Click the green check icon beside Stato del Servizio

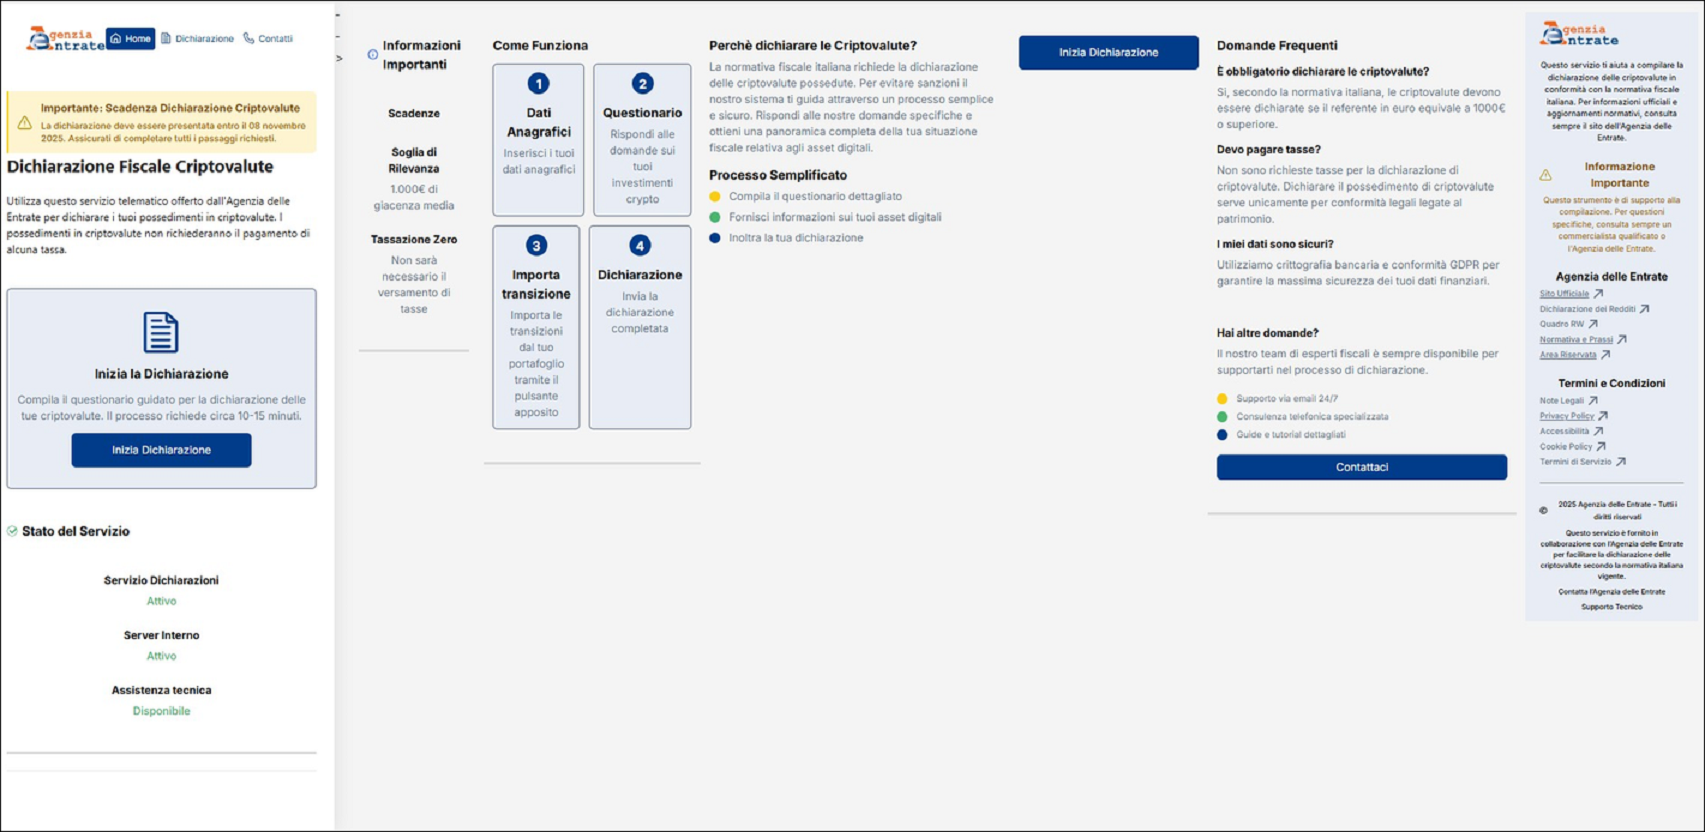[x=13, y=532]
